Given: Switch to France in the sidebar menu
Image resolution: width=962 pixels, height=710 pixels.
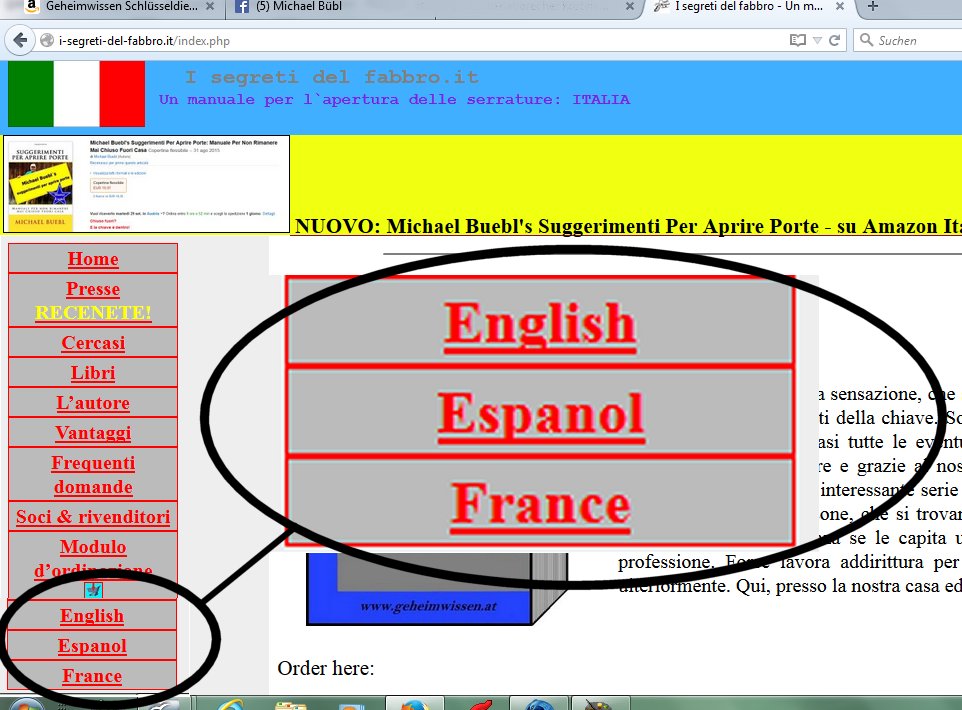Looking at the screenshot, I should point(92,676).
